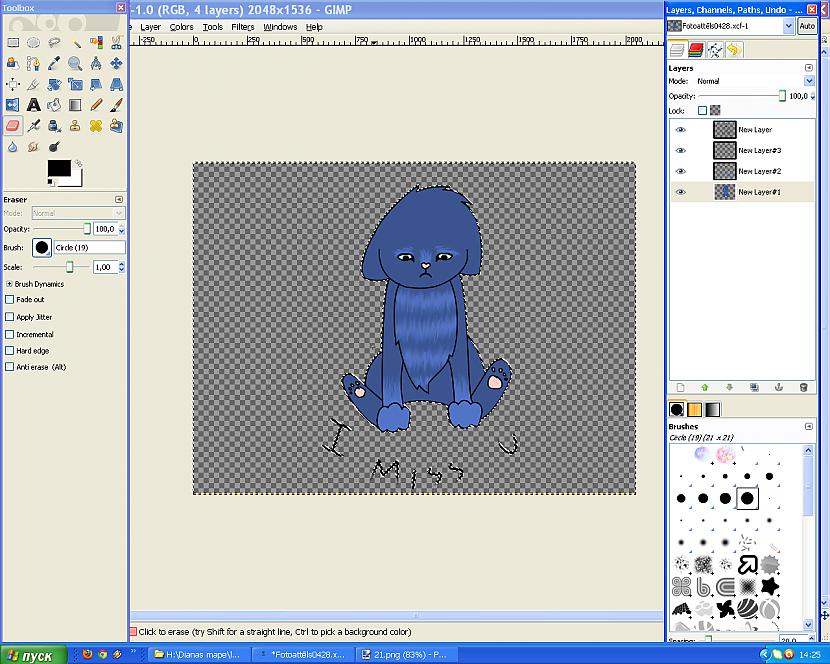This screenshot has width=830, height=664.
Task: Select the Flip tool
Action: pyautogui.click(x=13, y=105)
